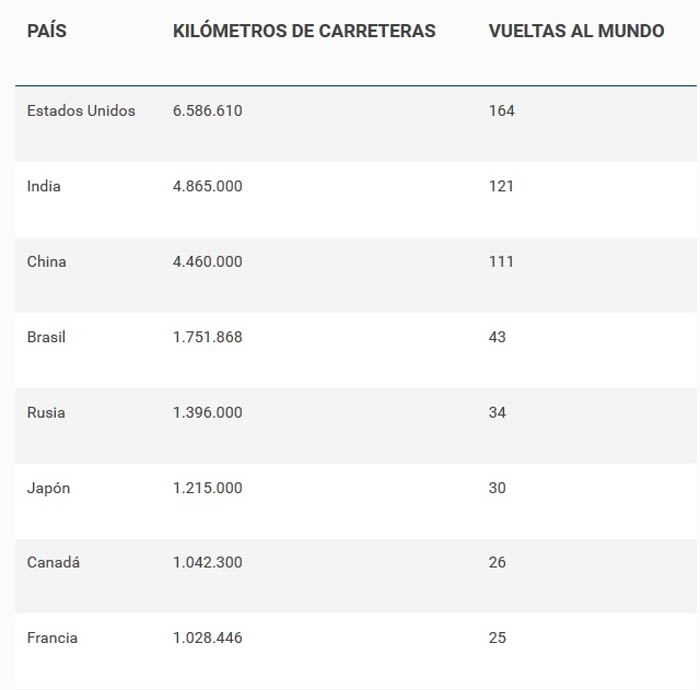Viewport: 700px width, 690px height.
Task: Select the Francia row label
Action: 52,638
